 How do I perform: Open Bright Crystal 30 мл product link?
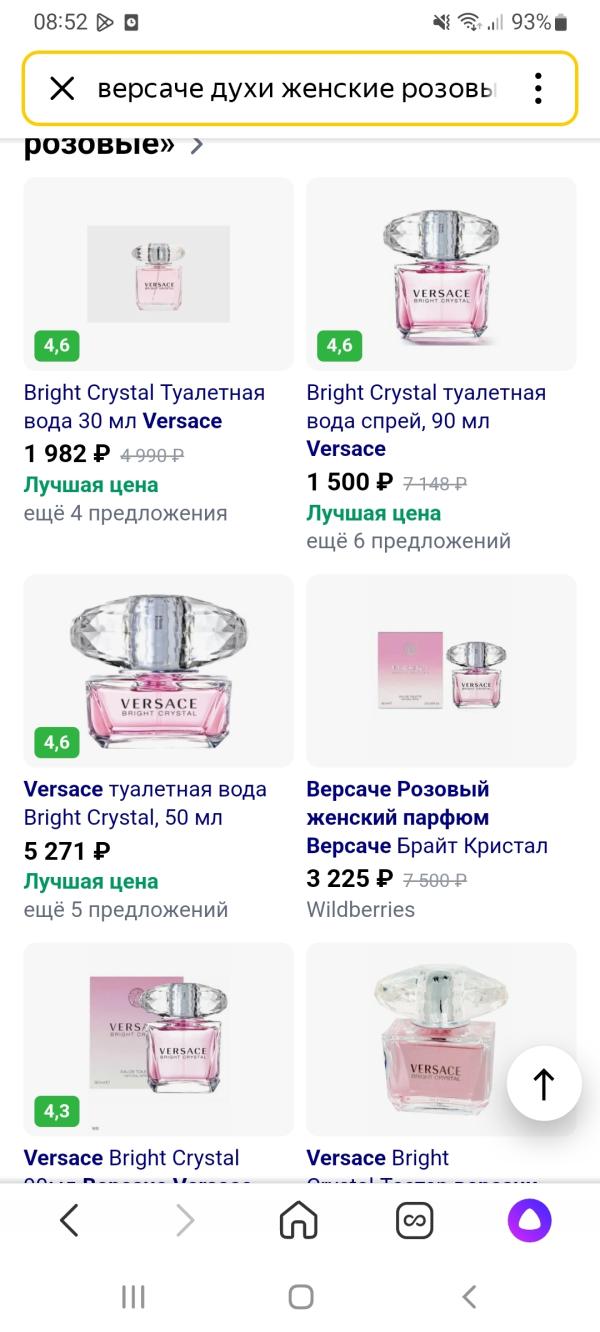(144, 406)
